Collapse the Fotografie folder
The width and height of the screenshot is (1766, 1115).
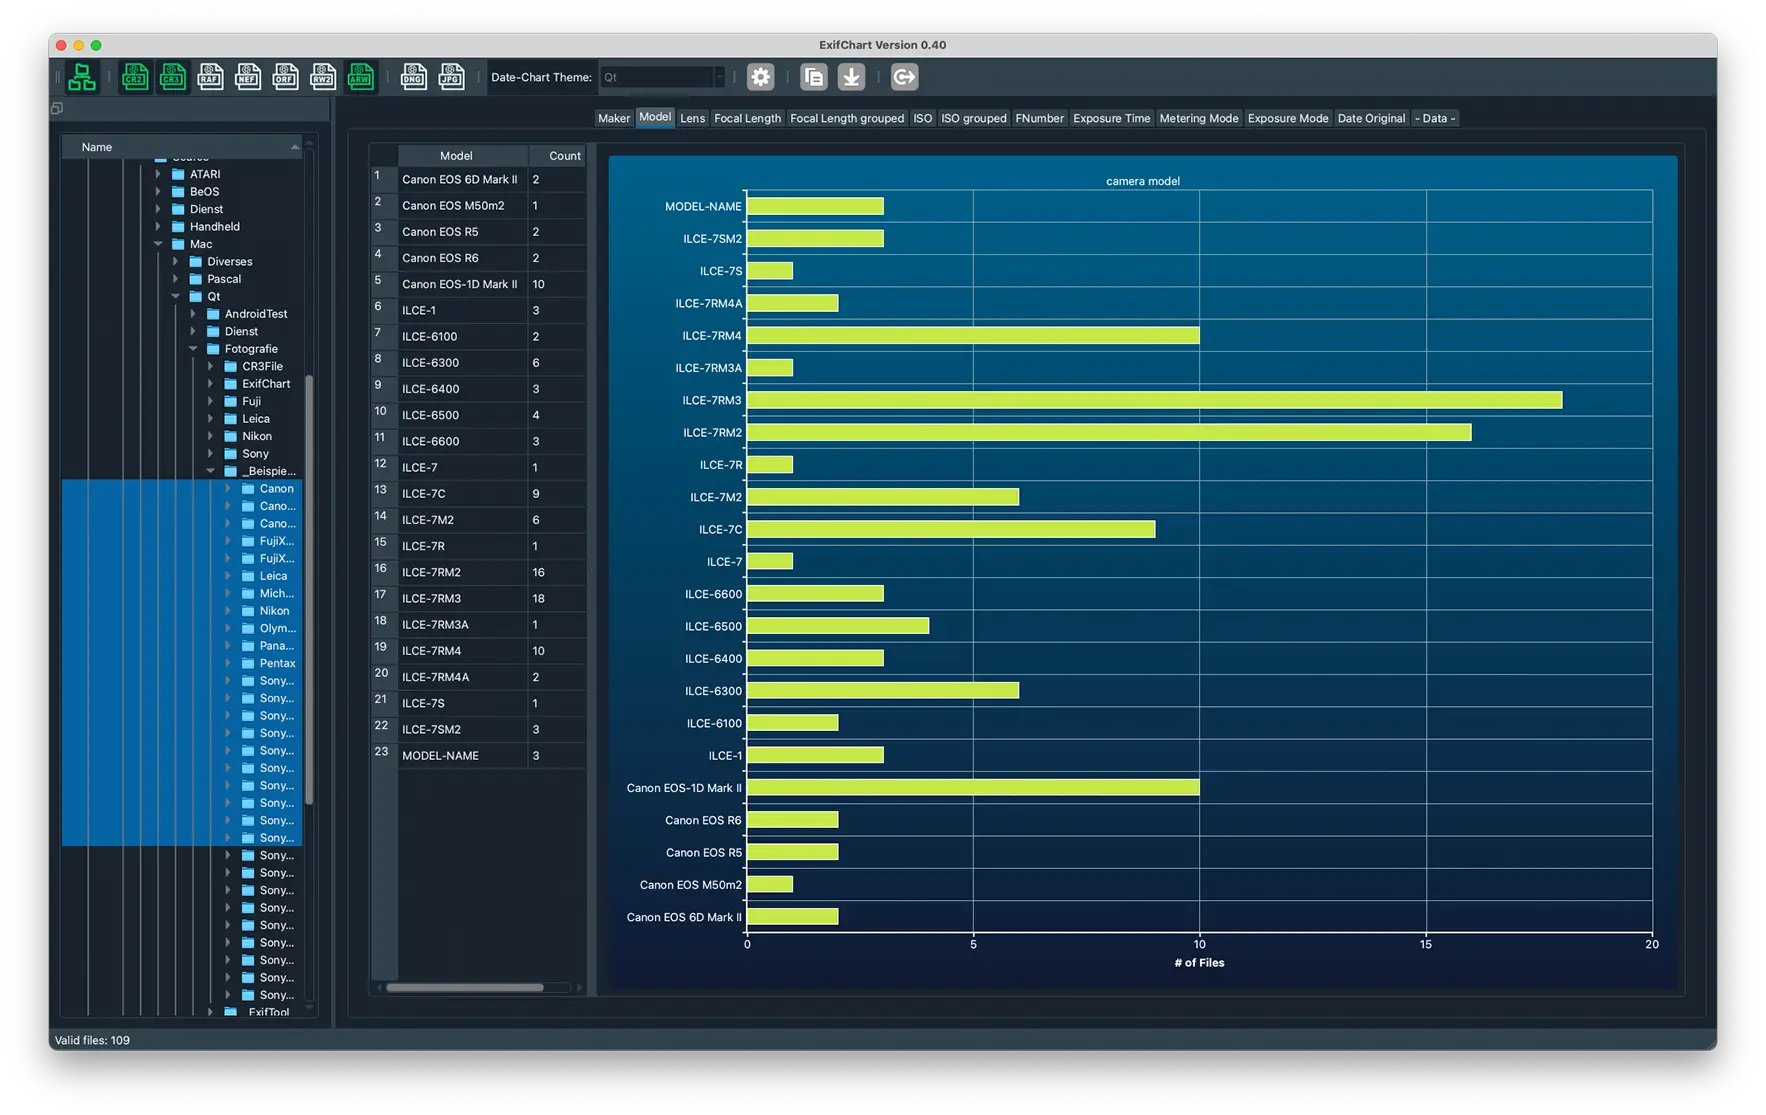(x=194, y=349)
